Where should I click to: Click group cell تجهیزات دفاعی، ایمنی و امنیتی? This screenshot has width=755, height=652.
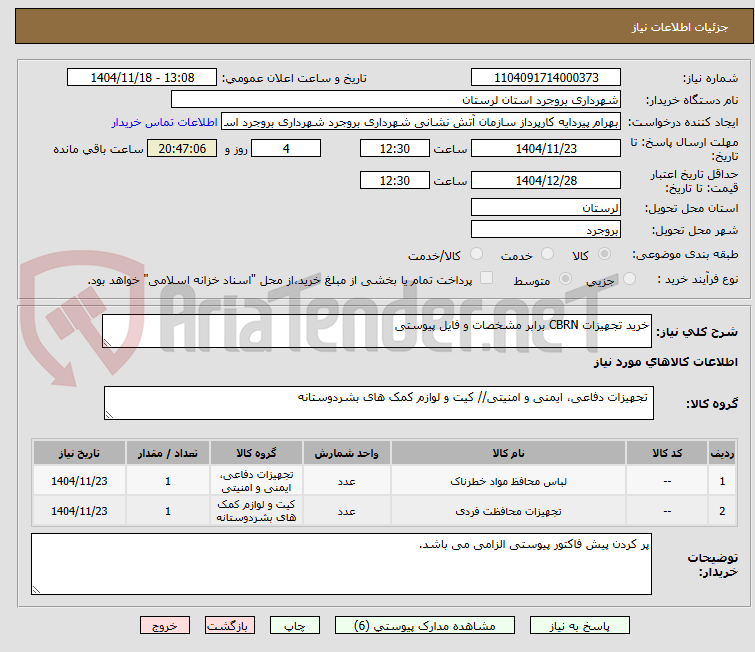(256, 481)
